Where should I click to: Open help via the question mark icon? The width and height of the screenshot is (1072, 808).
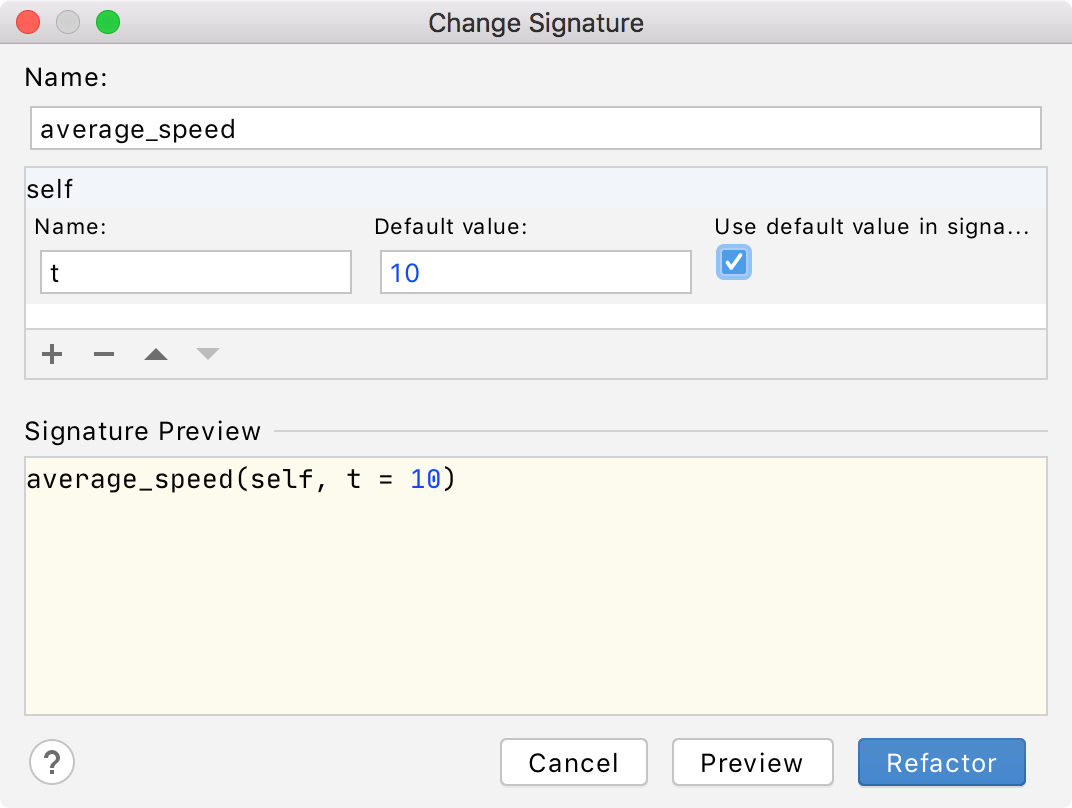click(x=51, y=762)
